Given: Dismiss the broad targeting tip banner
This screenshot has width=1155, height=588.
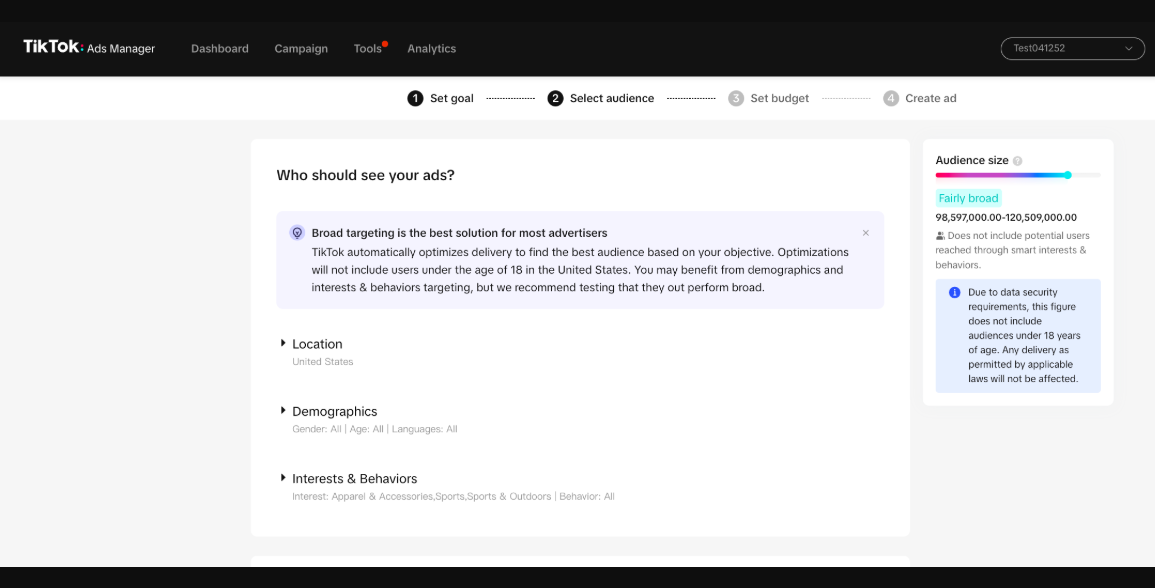Looking at the screenshot, I should click(x=865, y=233).
